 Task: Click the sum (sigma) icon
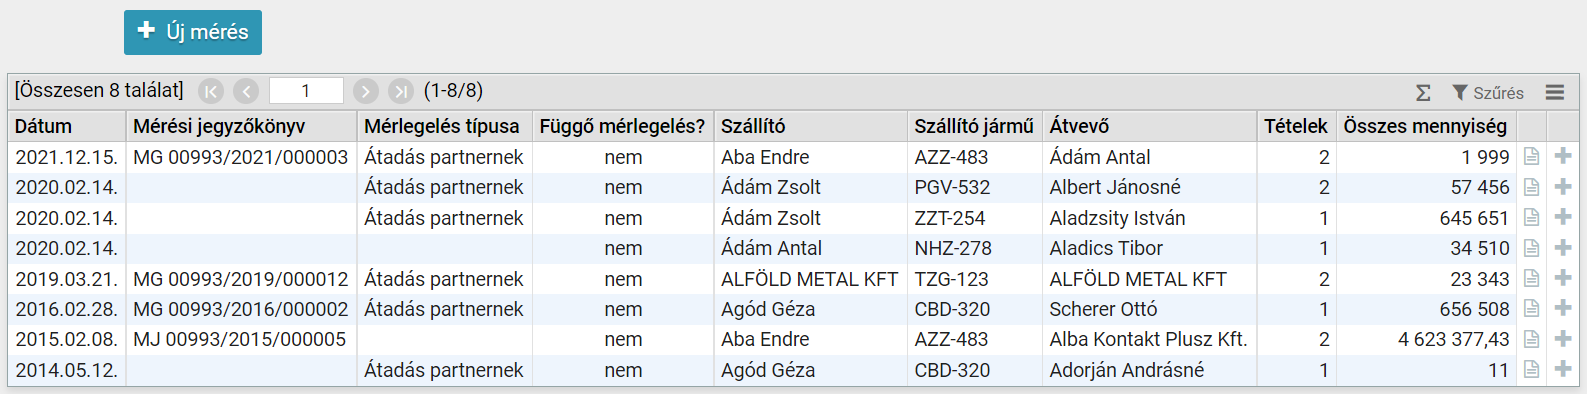click(1423, 92)
